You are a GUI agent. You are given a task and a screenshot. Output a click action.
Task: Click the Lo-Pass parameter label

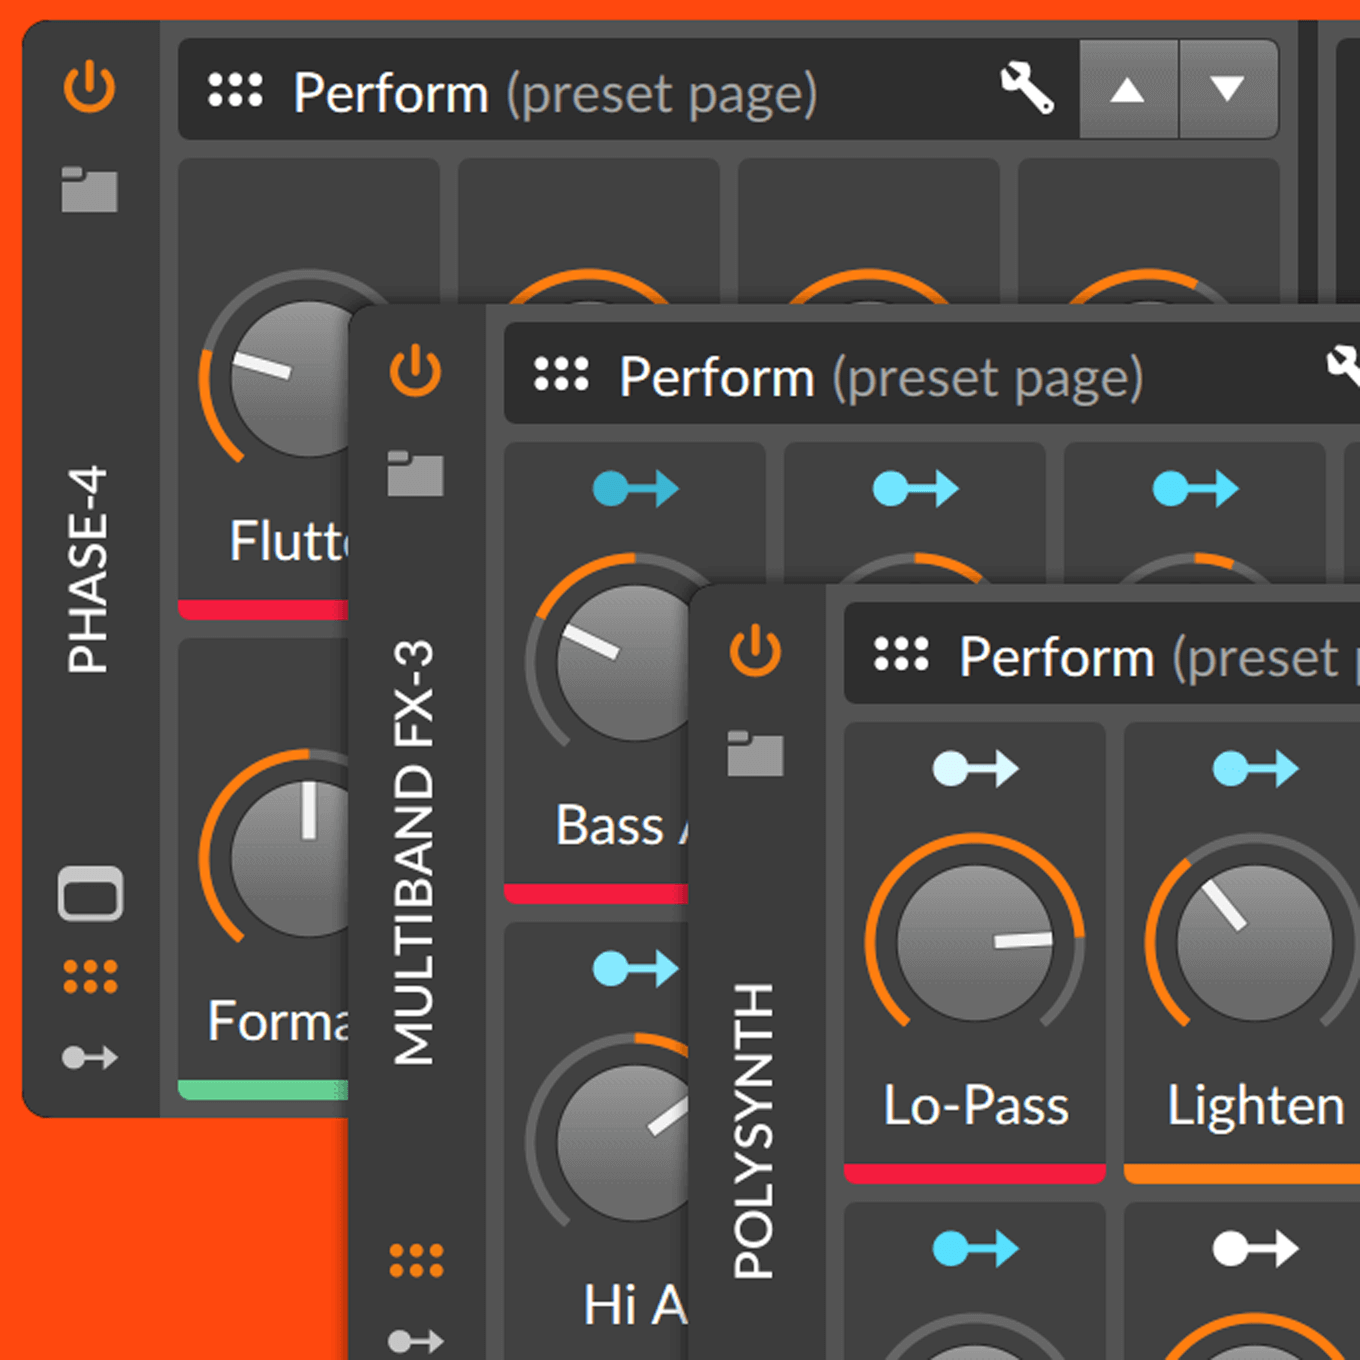click(x=976, y=1106)
